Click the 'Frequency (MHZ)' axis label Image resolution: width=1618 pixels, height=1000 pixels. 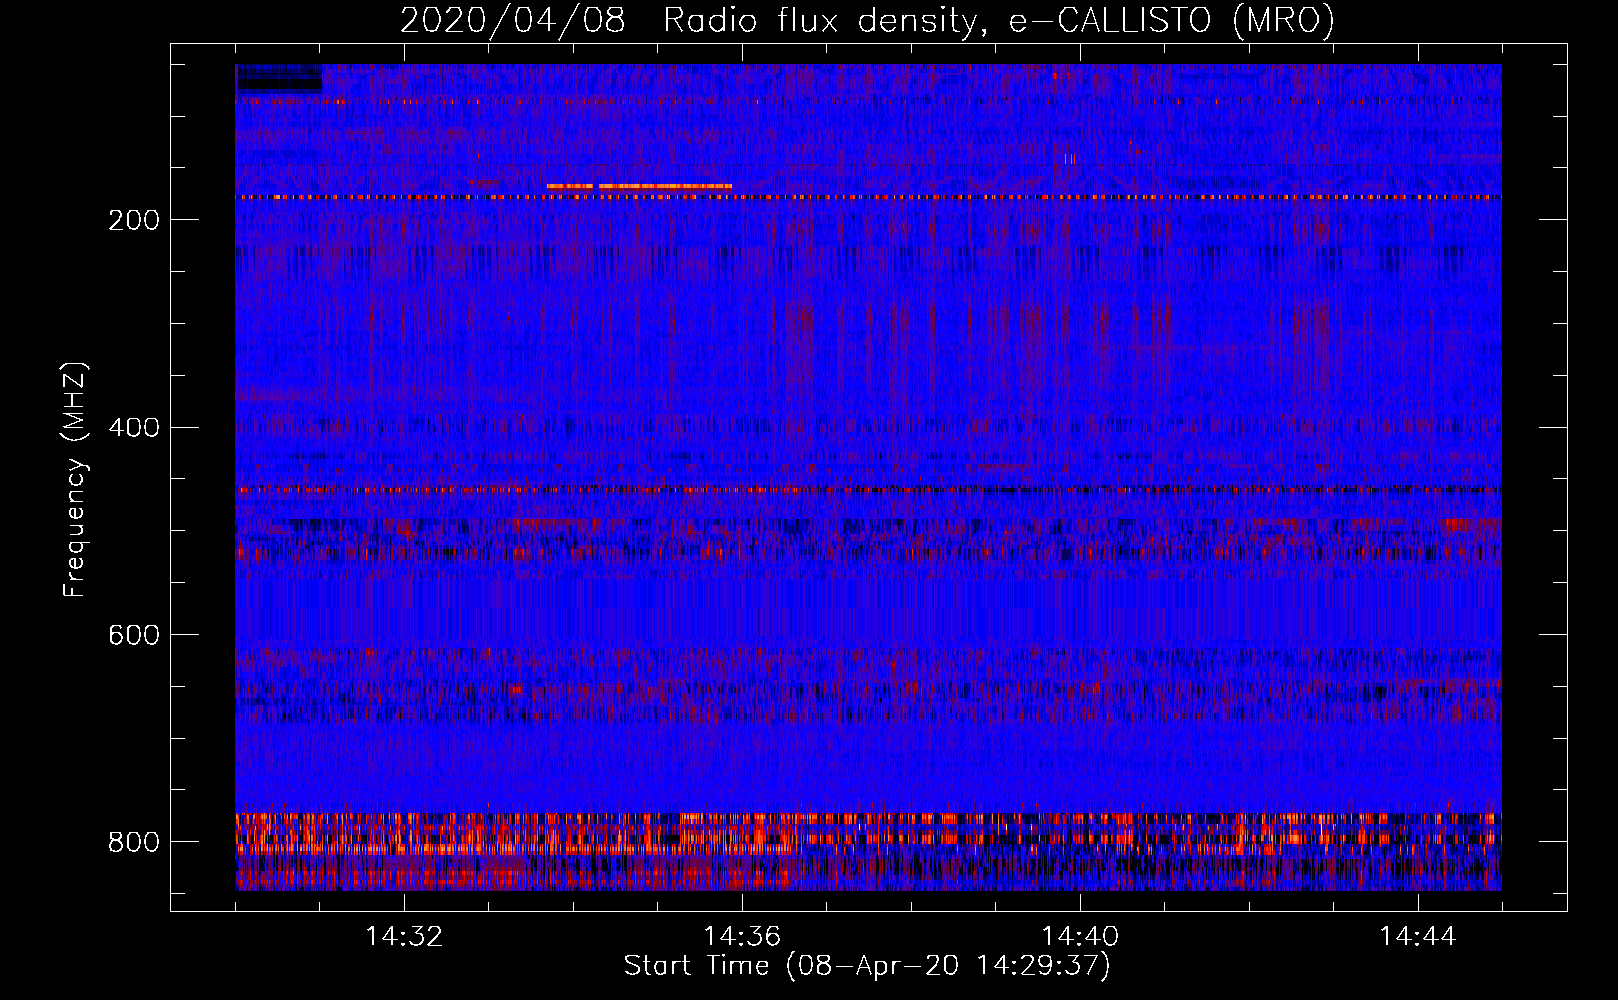tap(74, 480)
